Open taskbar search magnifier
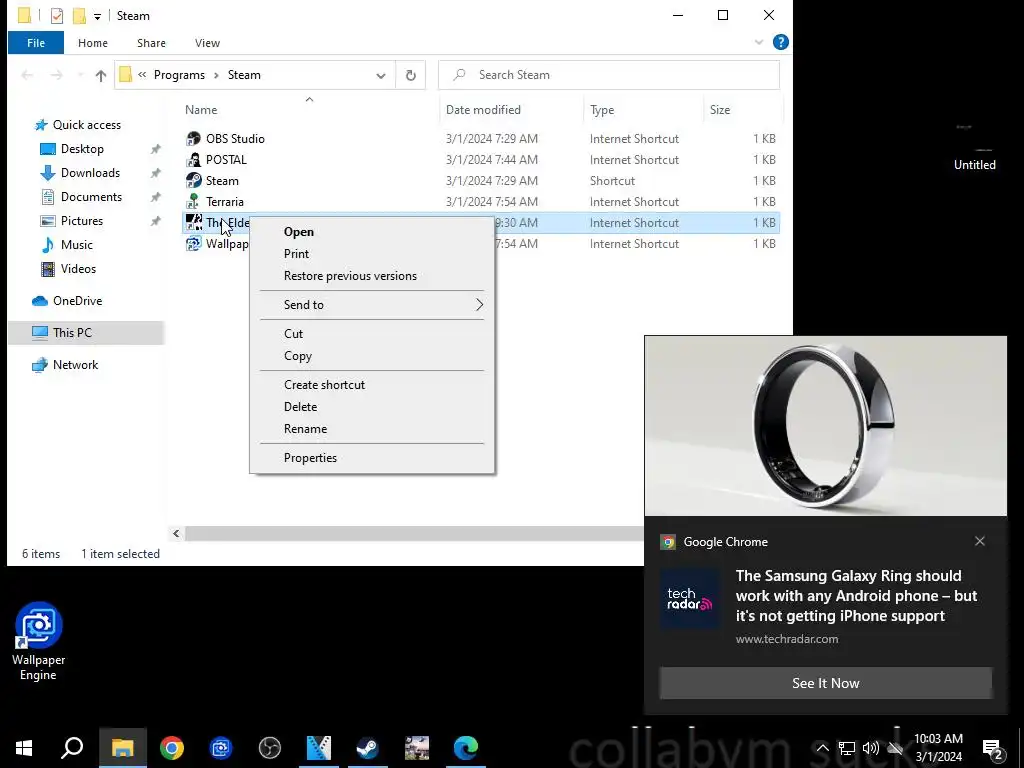Viewport: 1024px width, 768px height. coord(72,748)
